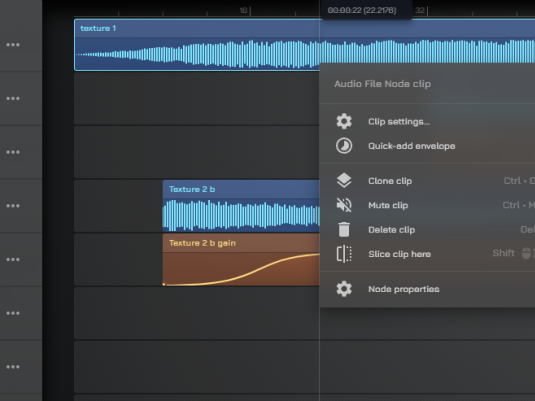This screenshot has width=535, height=401.
Task: Click the Clone clip layers icon
Action: click(x=344, y=180)
